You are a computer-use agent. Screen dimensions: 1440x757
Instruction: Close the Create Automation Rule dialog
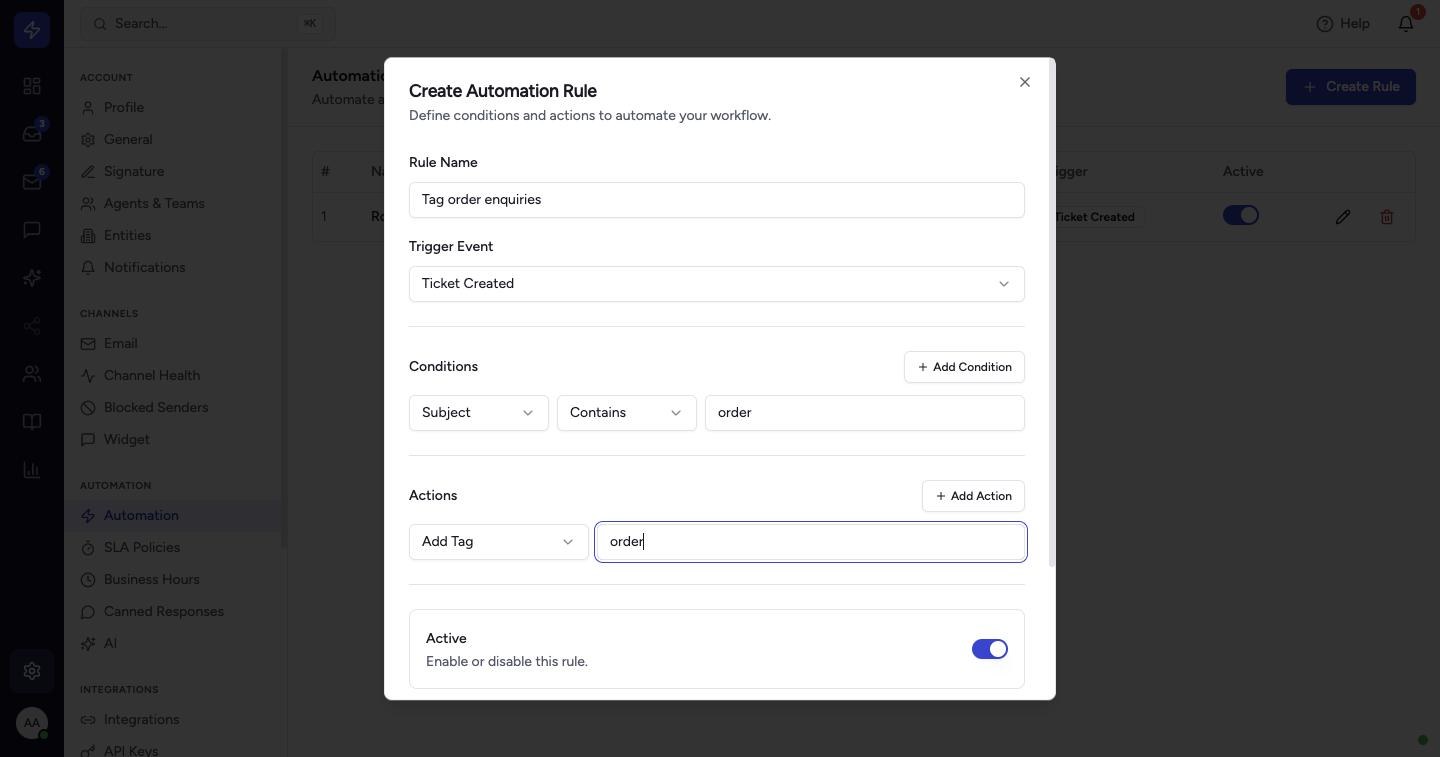tap(1025, 82)
